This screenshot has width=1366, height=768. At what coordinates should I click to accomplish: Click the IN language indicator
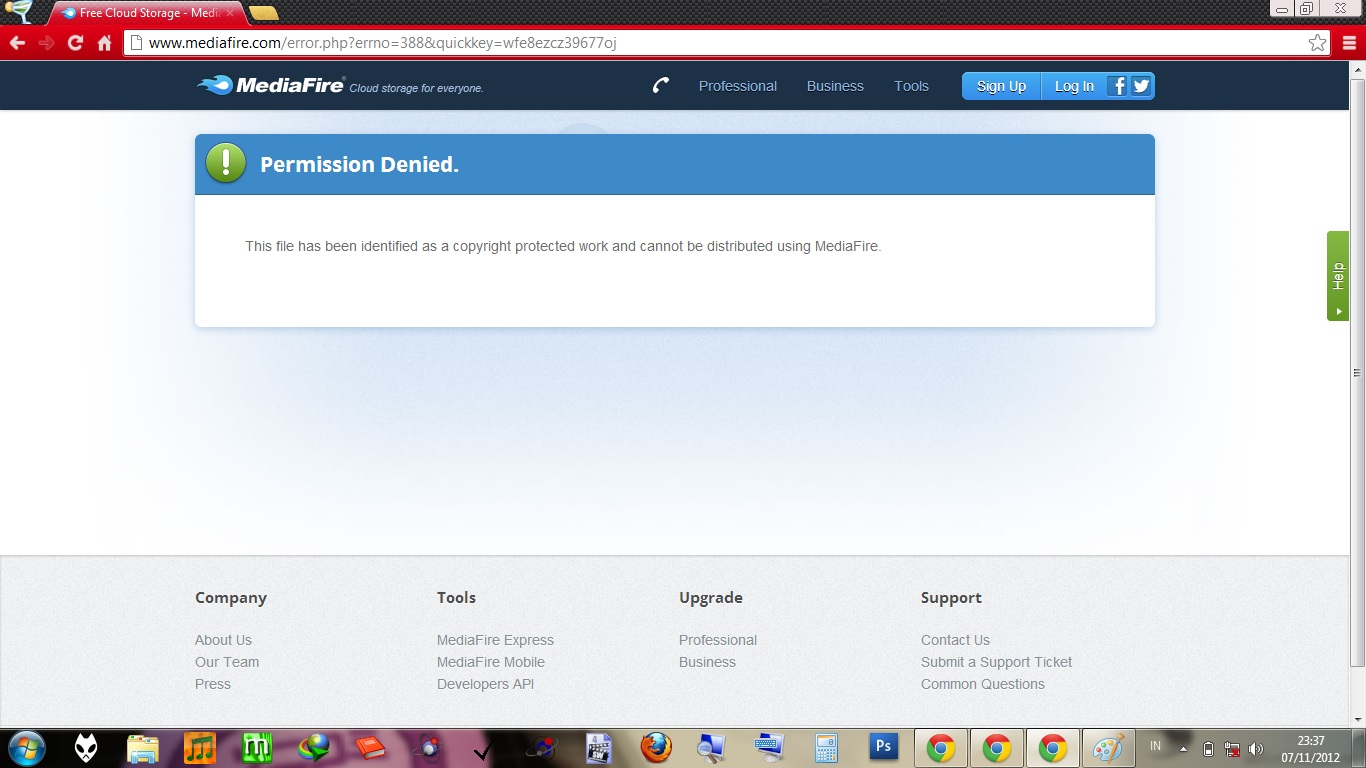tap(1156, 746)
